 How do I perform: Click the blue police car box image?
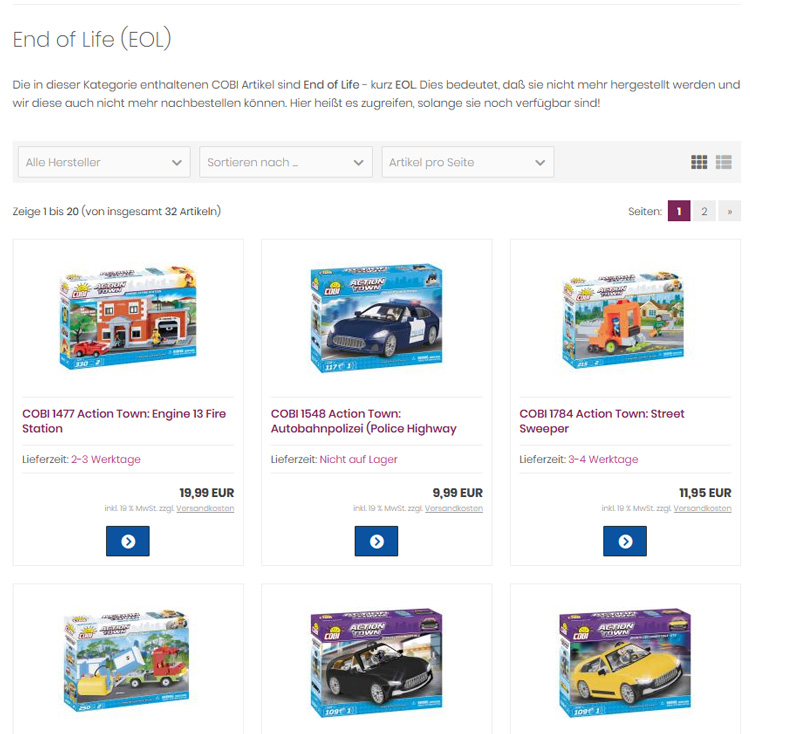tap(377, 318)
